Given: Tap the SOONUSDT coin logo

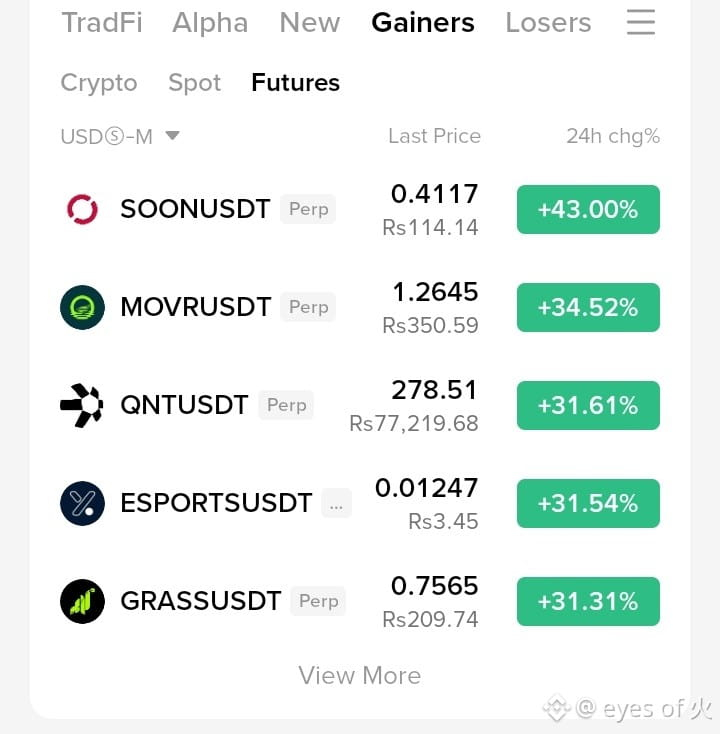Looking at the screenshot, I should [x=82, y=209].
